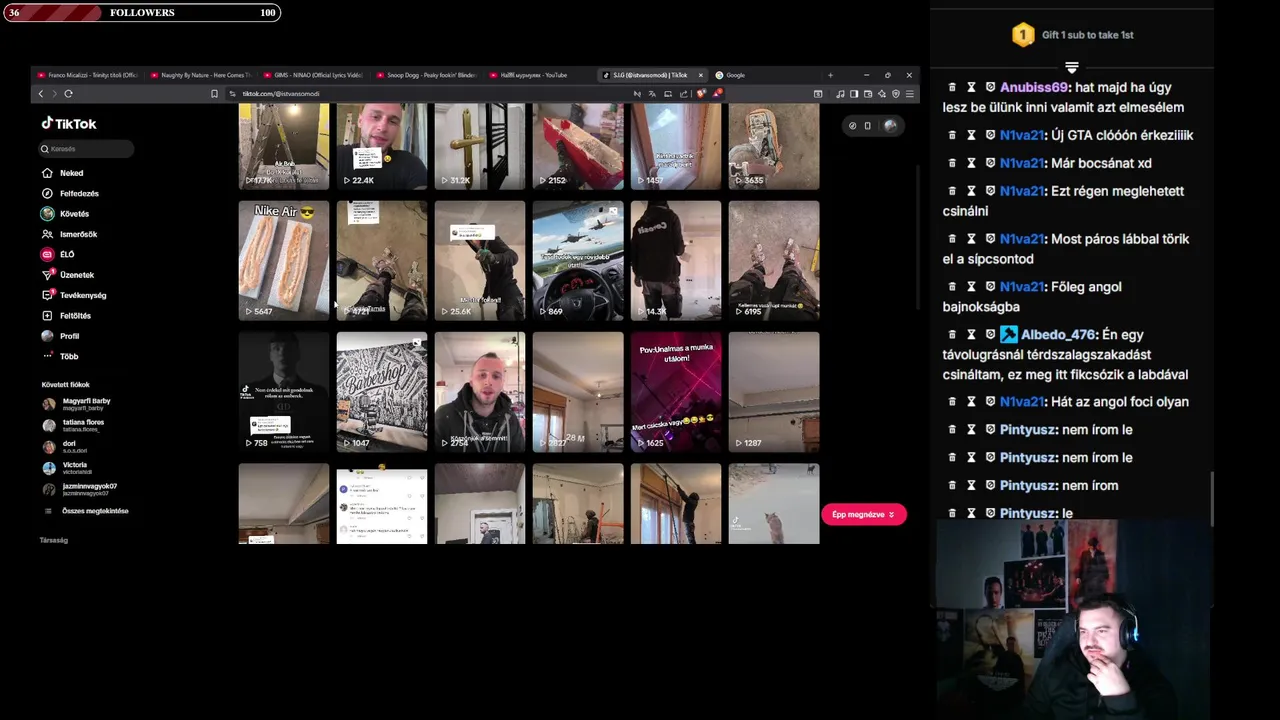
Task: Open the Nike Air video thumbnail
Action: pos(284,260)
